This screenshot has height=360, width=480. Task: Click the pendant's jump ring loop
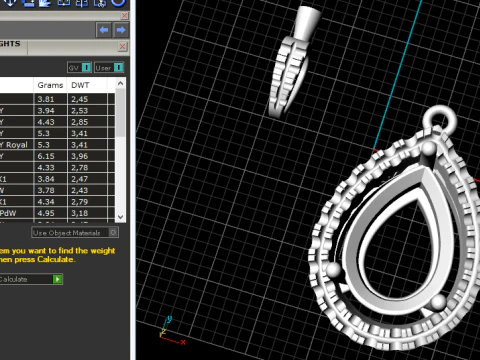(439, 119)
